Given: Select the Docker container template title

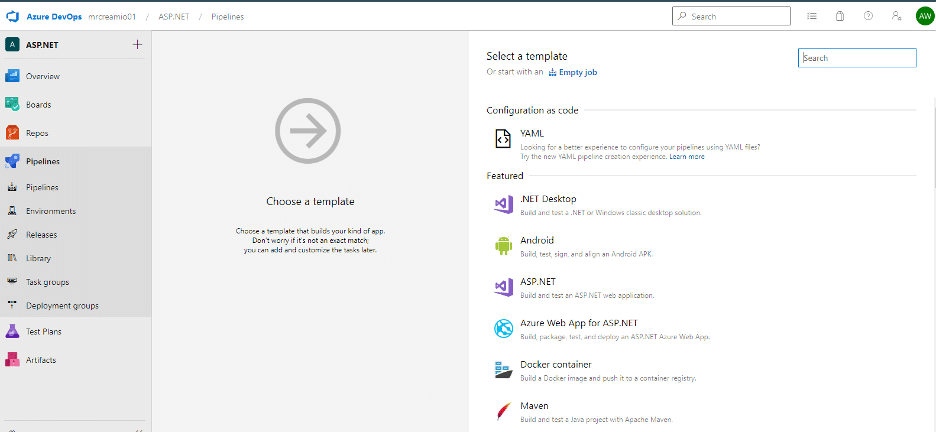Looking at the screenshot, I should coord(556,365).
